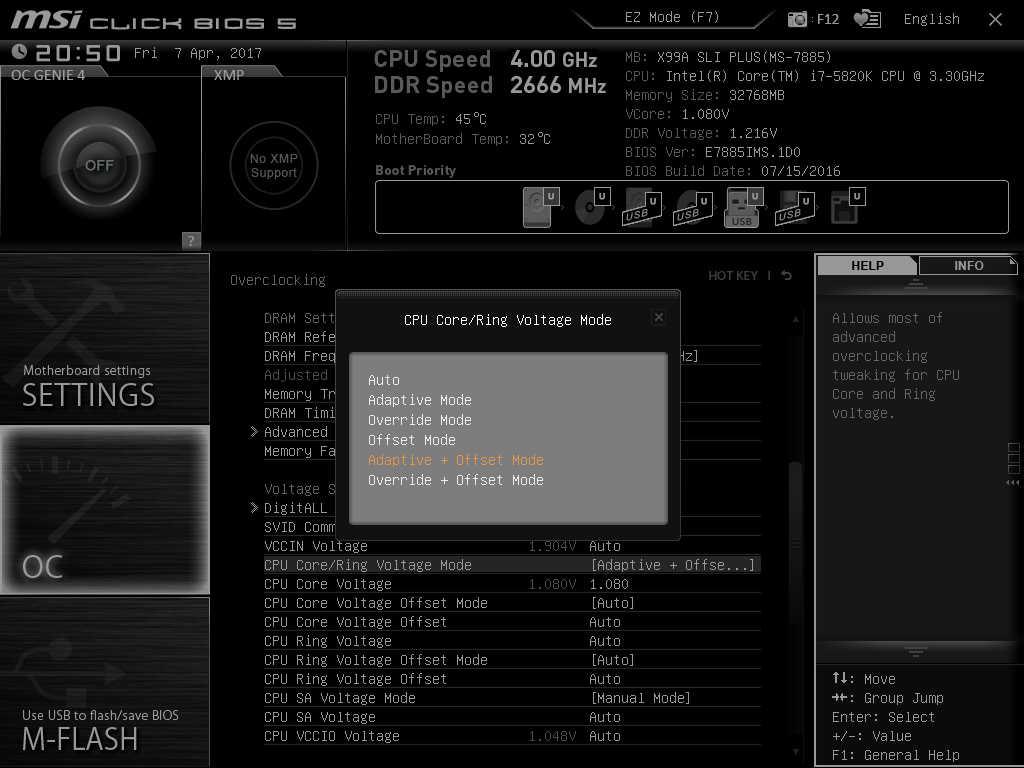Viewport: 1024px width, 768px height.
Task: Edit the CPU Ring Voltage Offset Auto value
Action: tap(605, 679)
